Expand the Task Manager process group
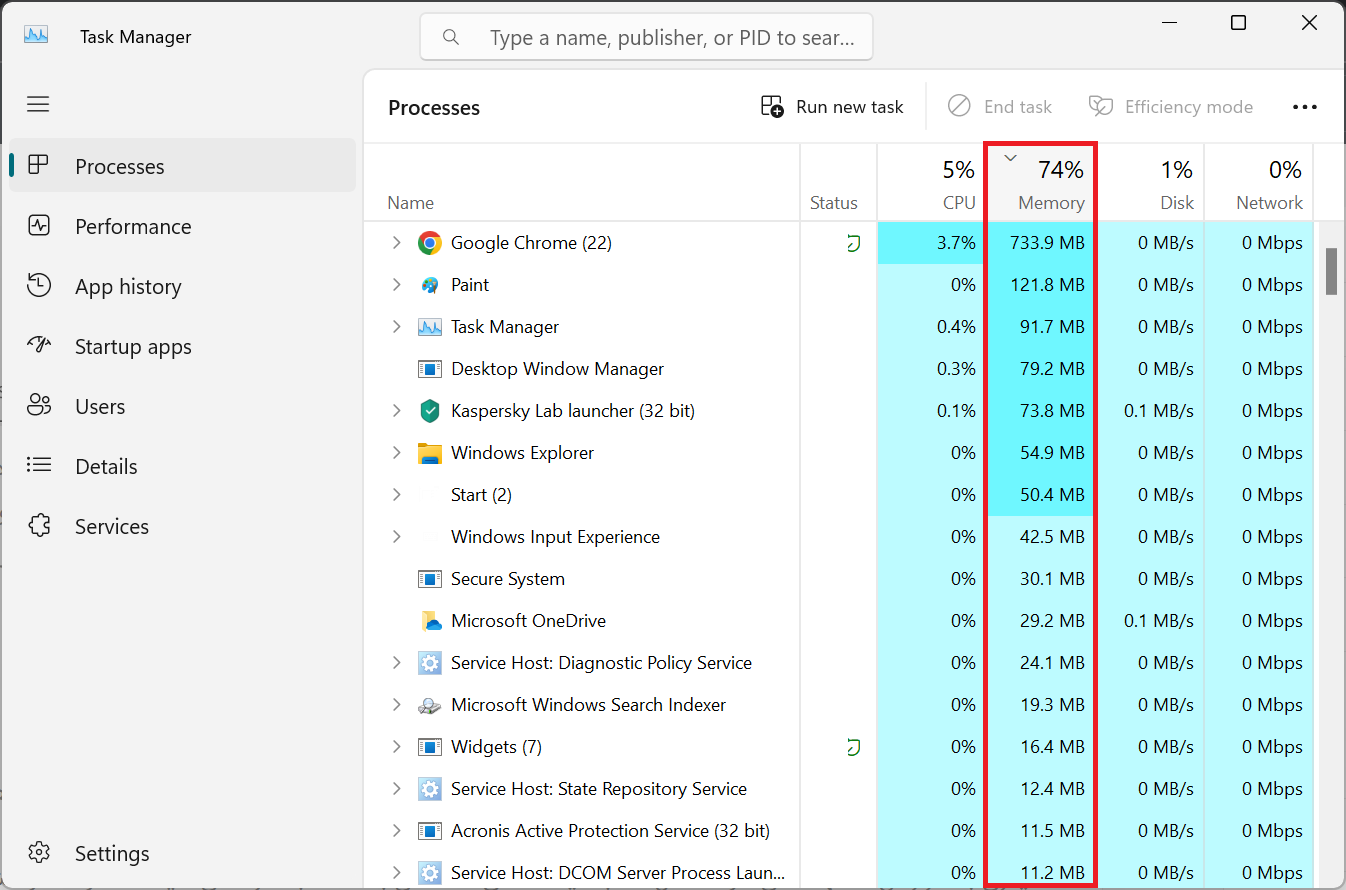 (396, 327)
